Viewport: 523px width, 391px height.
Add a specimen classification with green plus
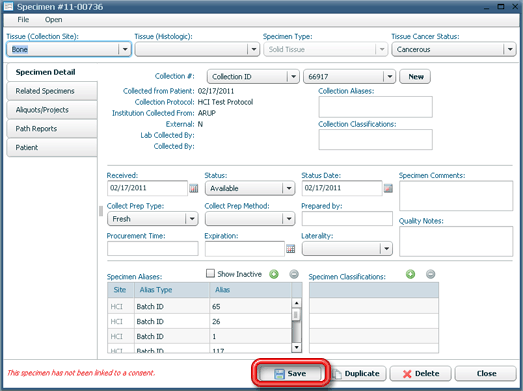coord(410,274)
